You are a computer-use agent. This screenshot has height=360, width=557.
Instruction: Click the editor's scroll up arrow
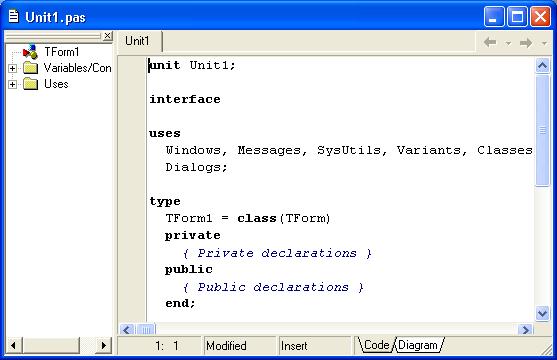coord(542,65)
